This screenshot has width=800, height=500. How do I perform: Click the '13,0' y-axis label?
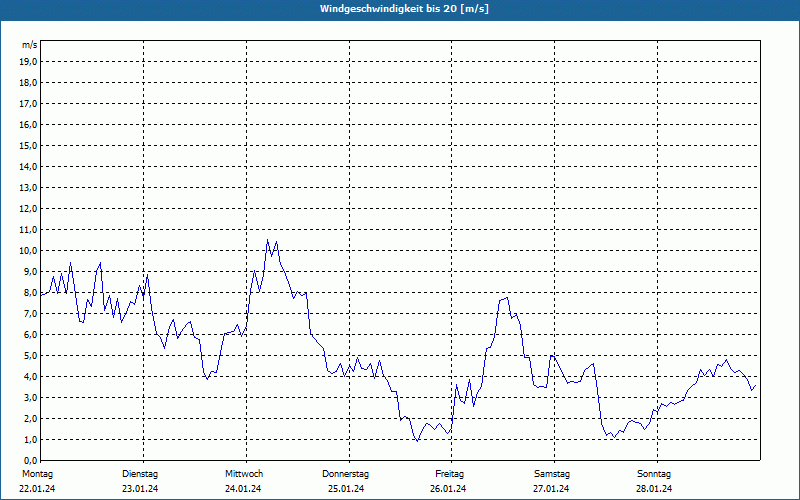point(28,188)
